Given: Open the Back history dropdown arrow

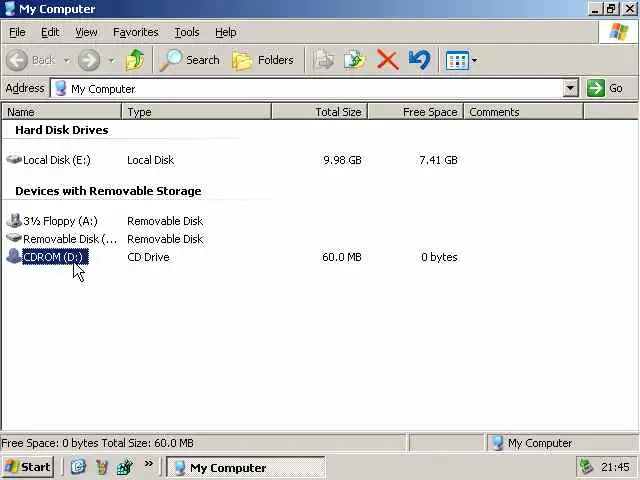Looking at the screenshot, I should pyautogui.click(x=67, y=60).
